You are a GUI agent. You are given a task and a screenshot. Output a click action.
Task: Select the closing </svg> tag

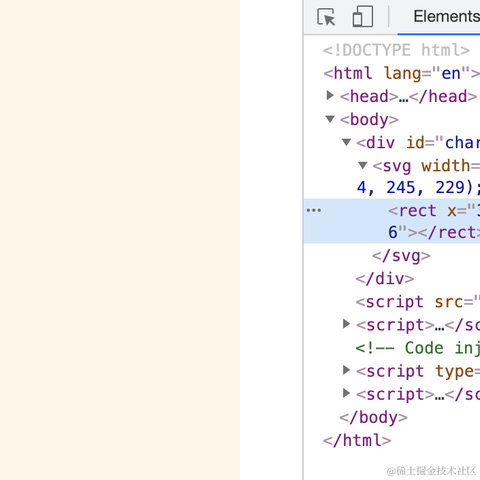coord(401,256)
